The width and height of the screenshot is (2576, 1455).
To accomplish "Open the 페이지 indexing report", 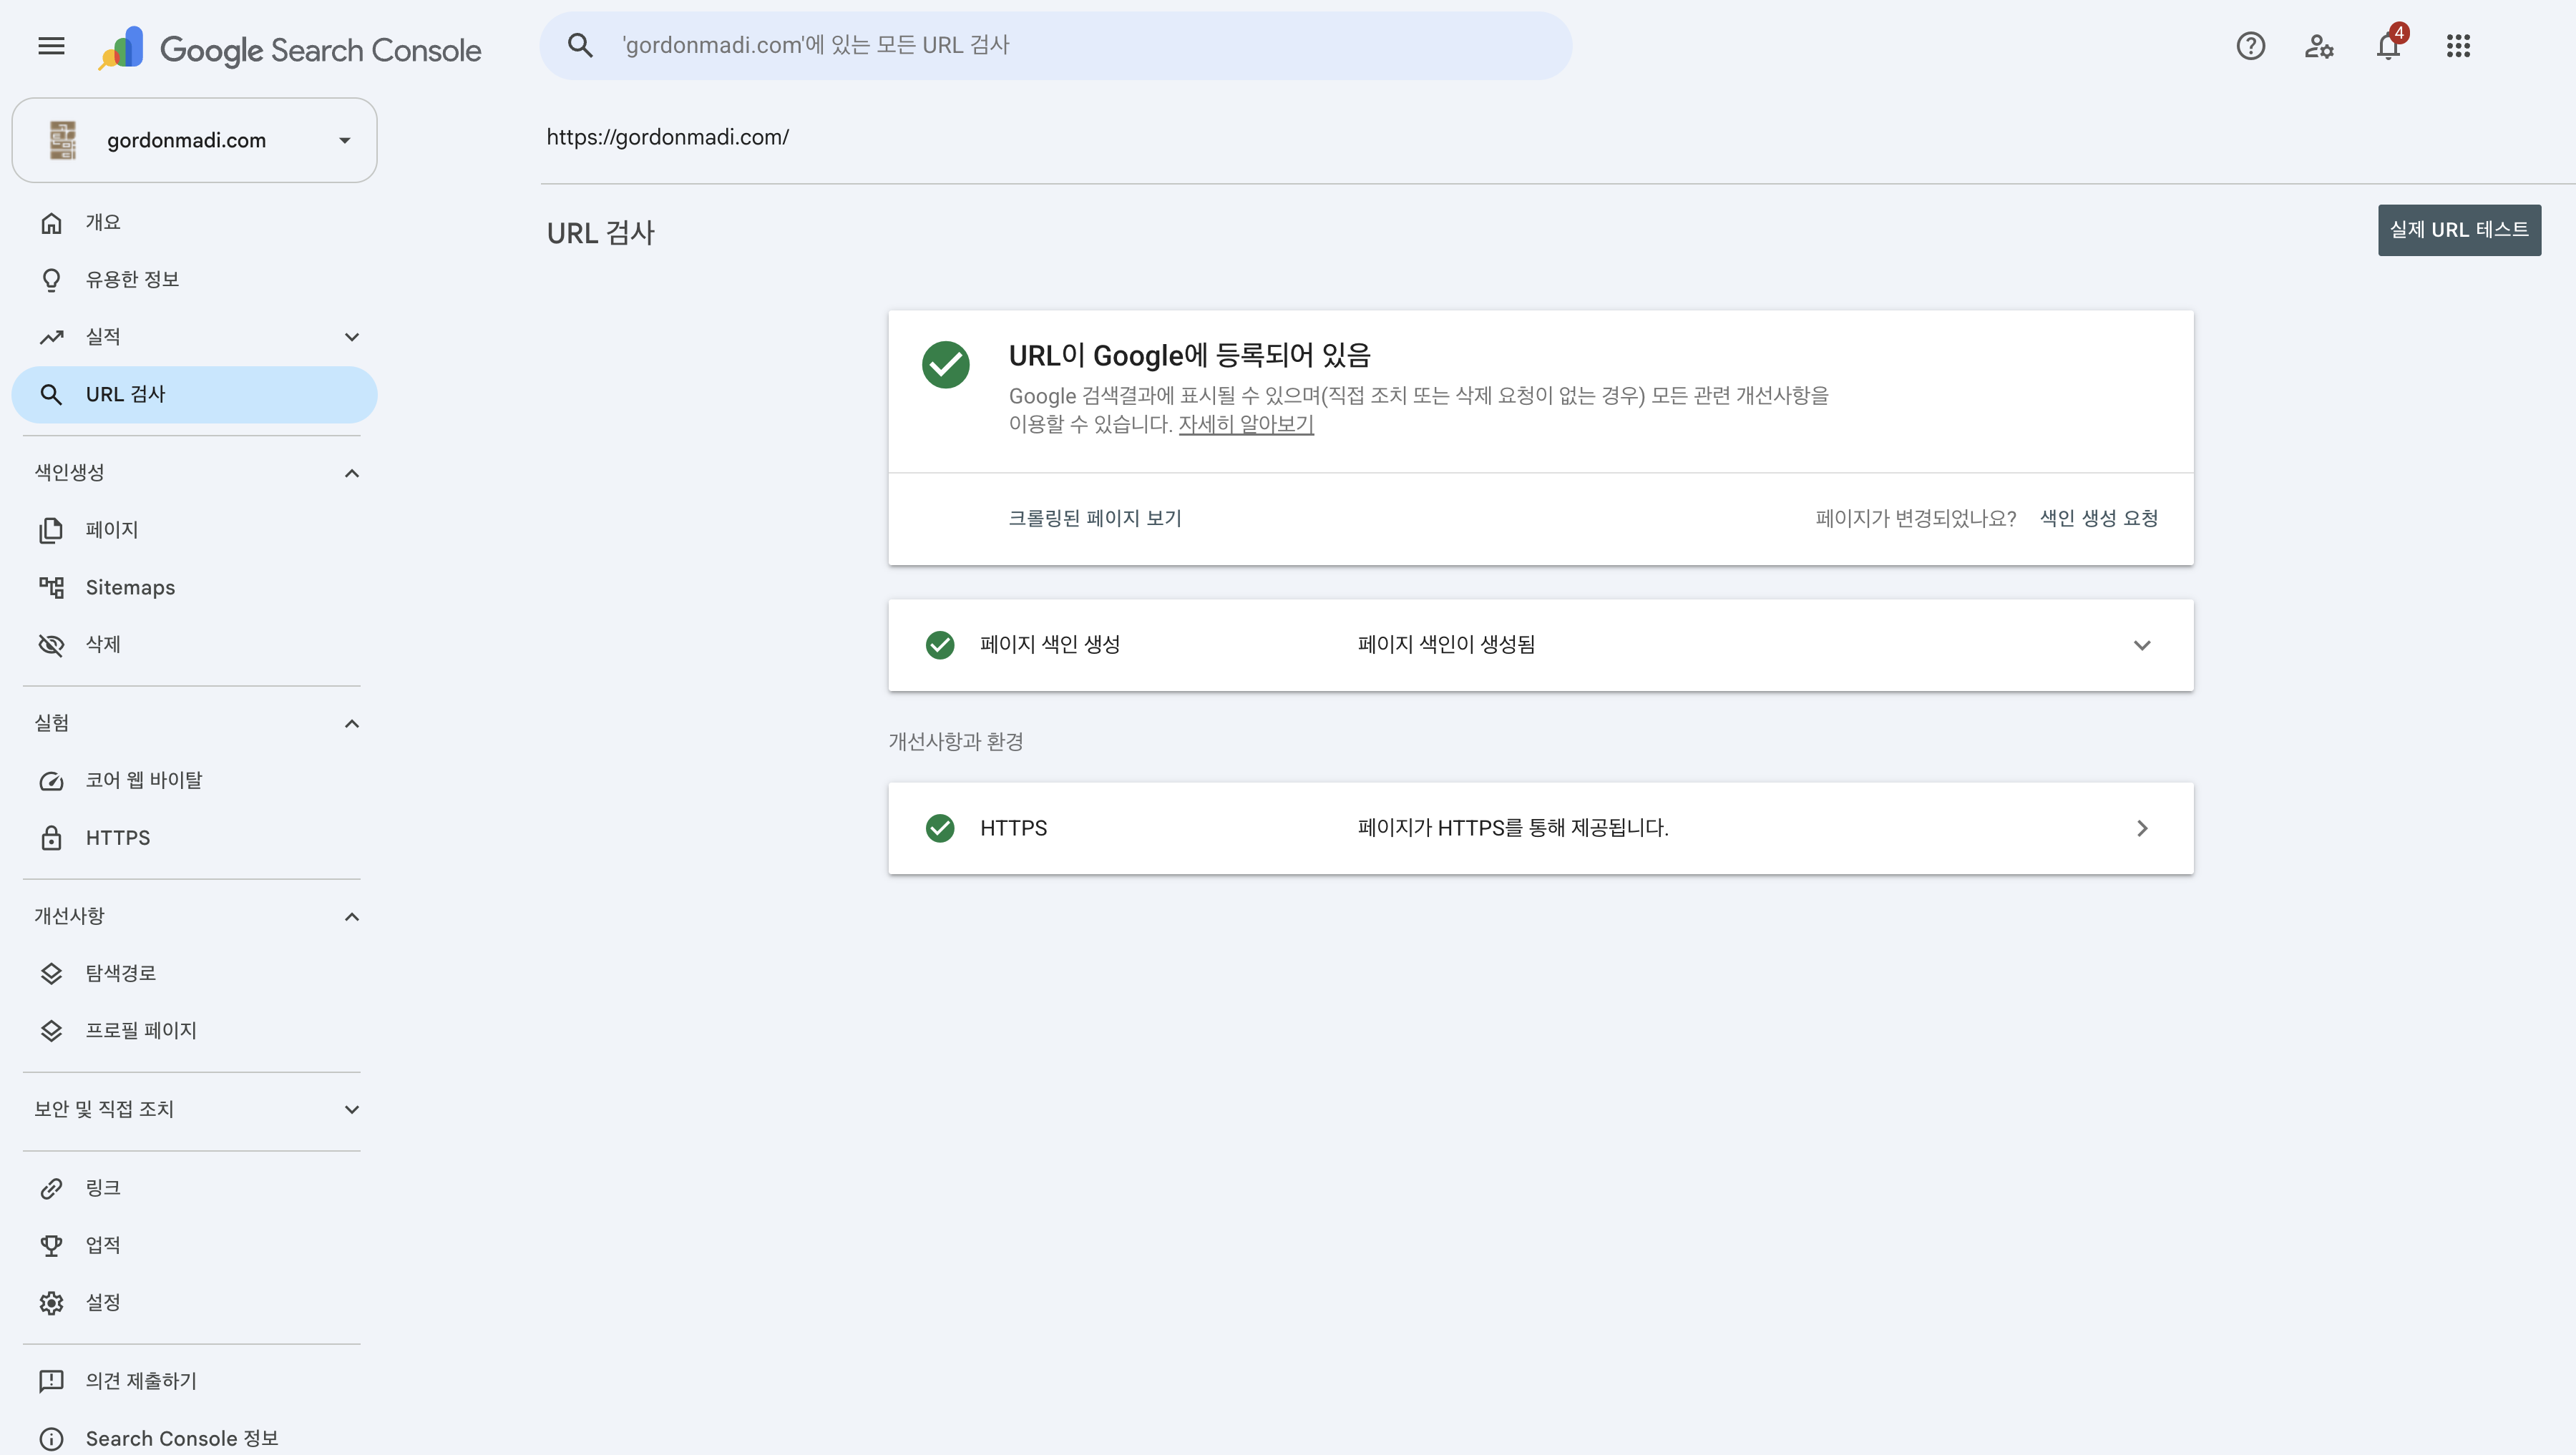I will click(x=194, y=530).
